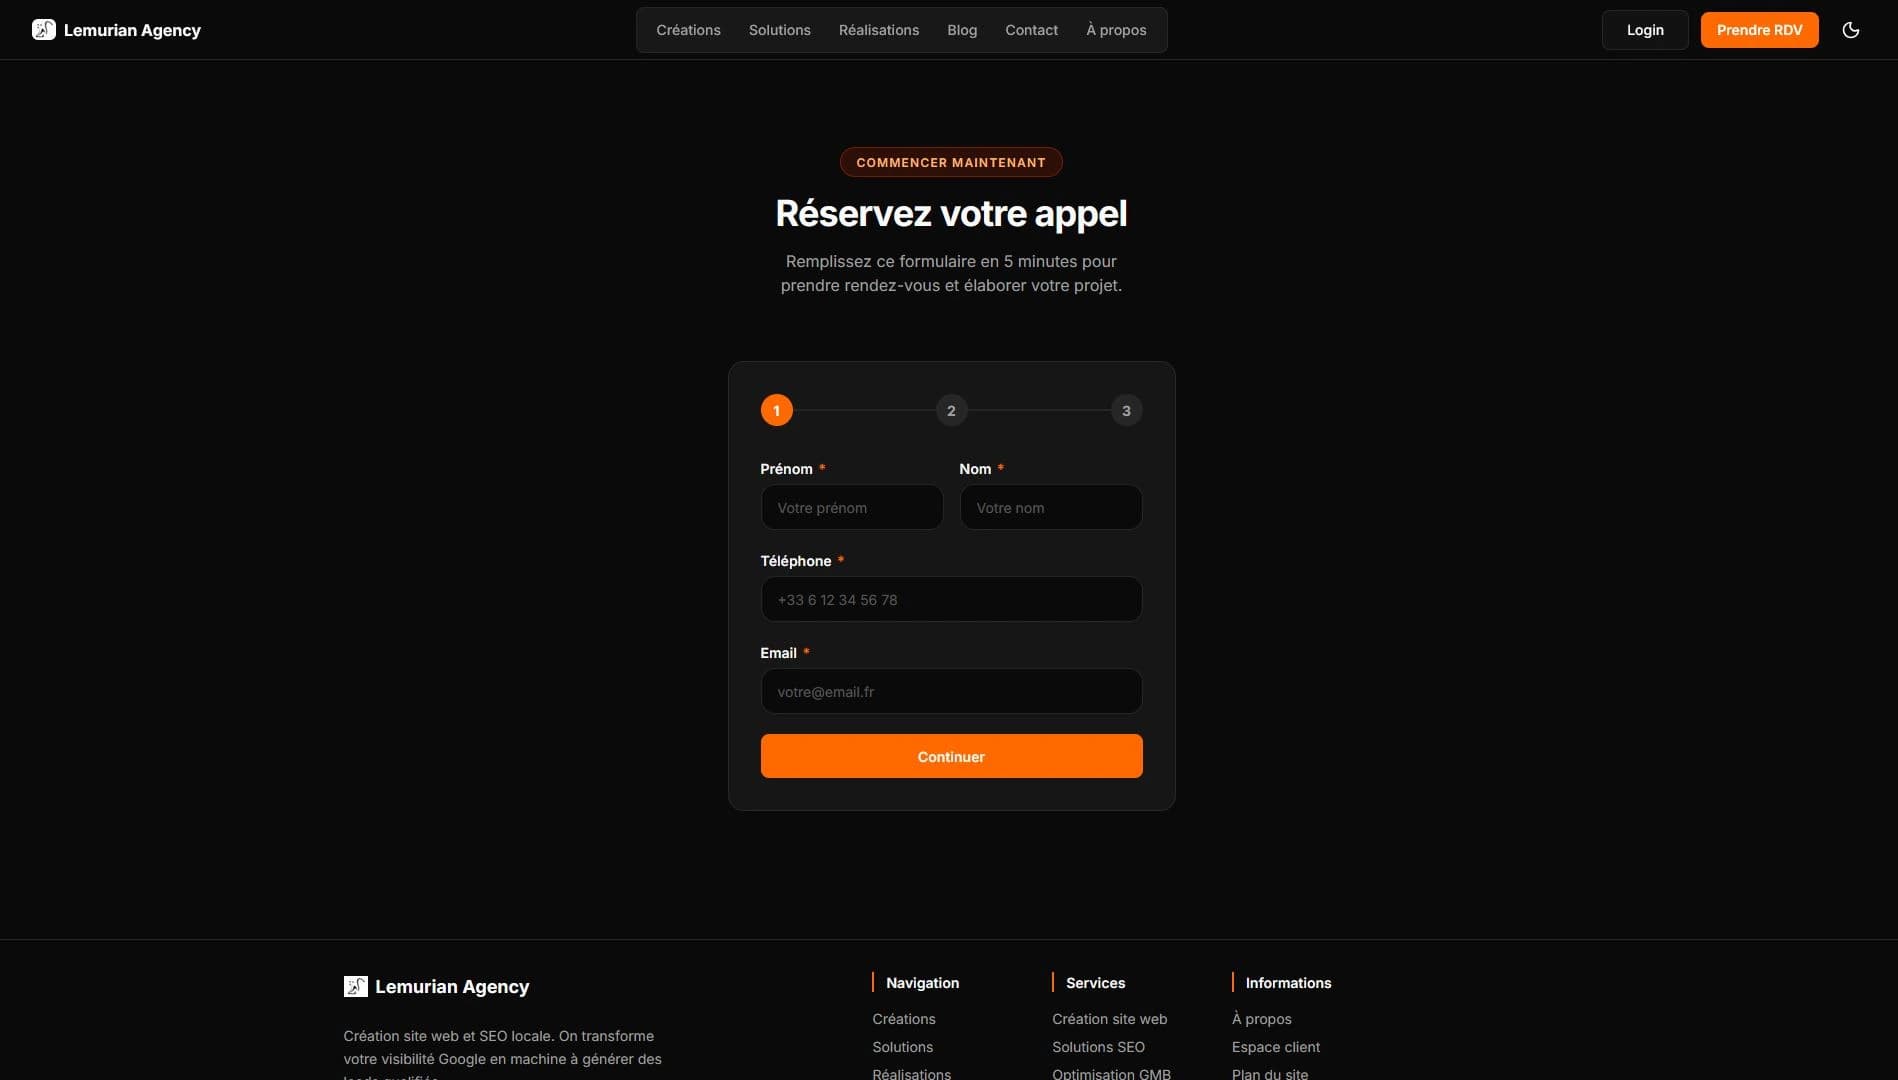This screenshot has height=1080, width=1898.
Task: Open Création site web footer link
Action: 1109,1019
